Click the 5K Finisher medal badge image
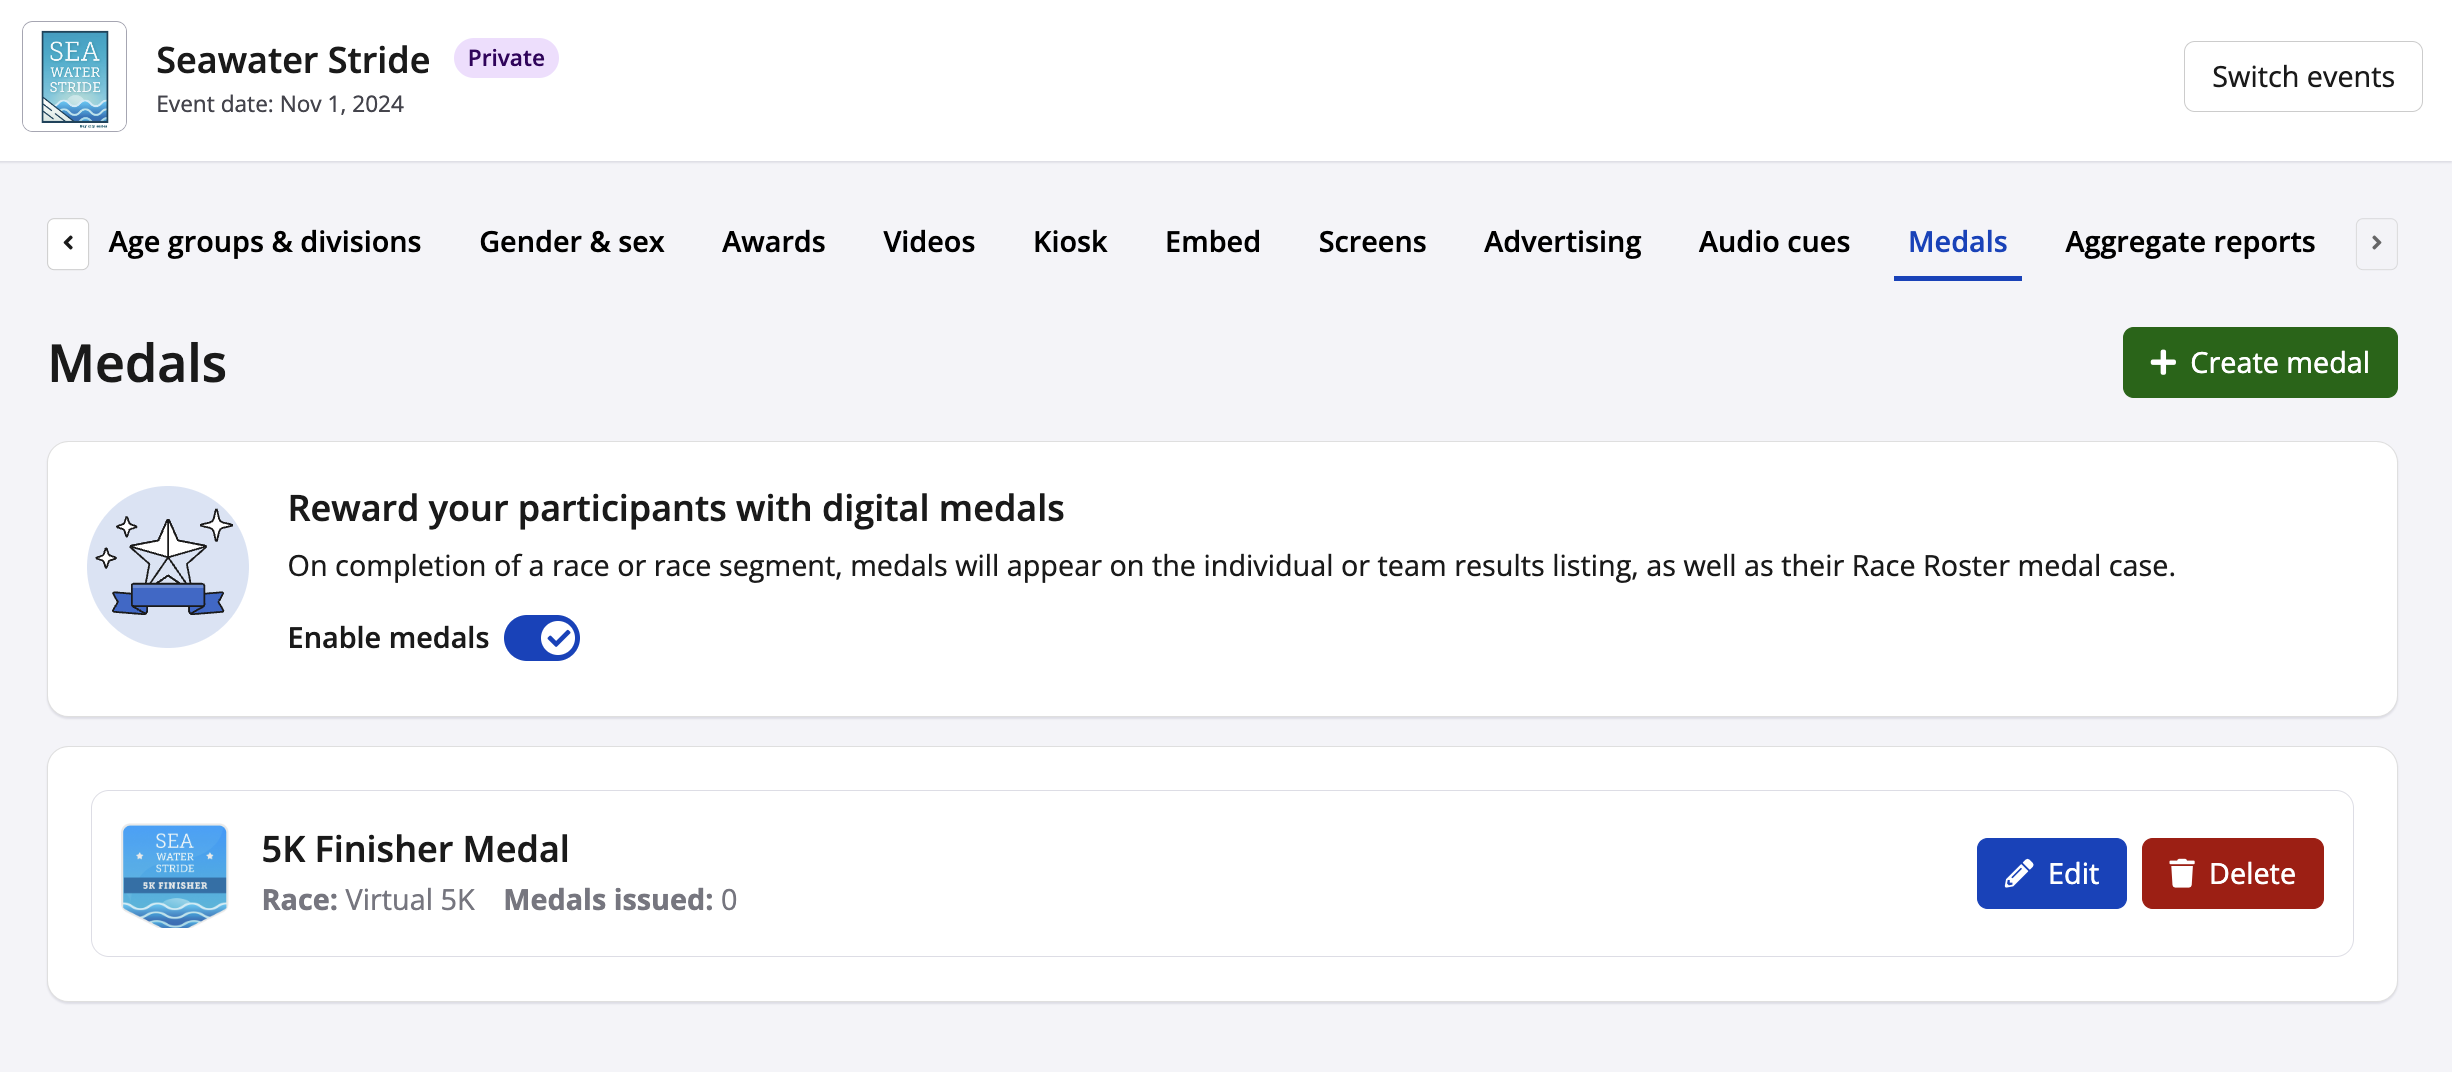The height and width of the screenshot is (1072, 2452). pos(175,875)
